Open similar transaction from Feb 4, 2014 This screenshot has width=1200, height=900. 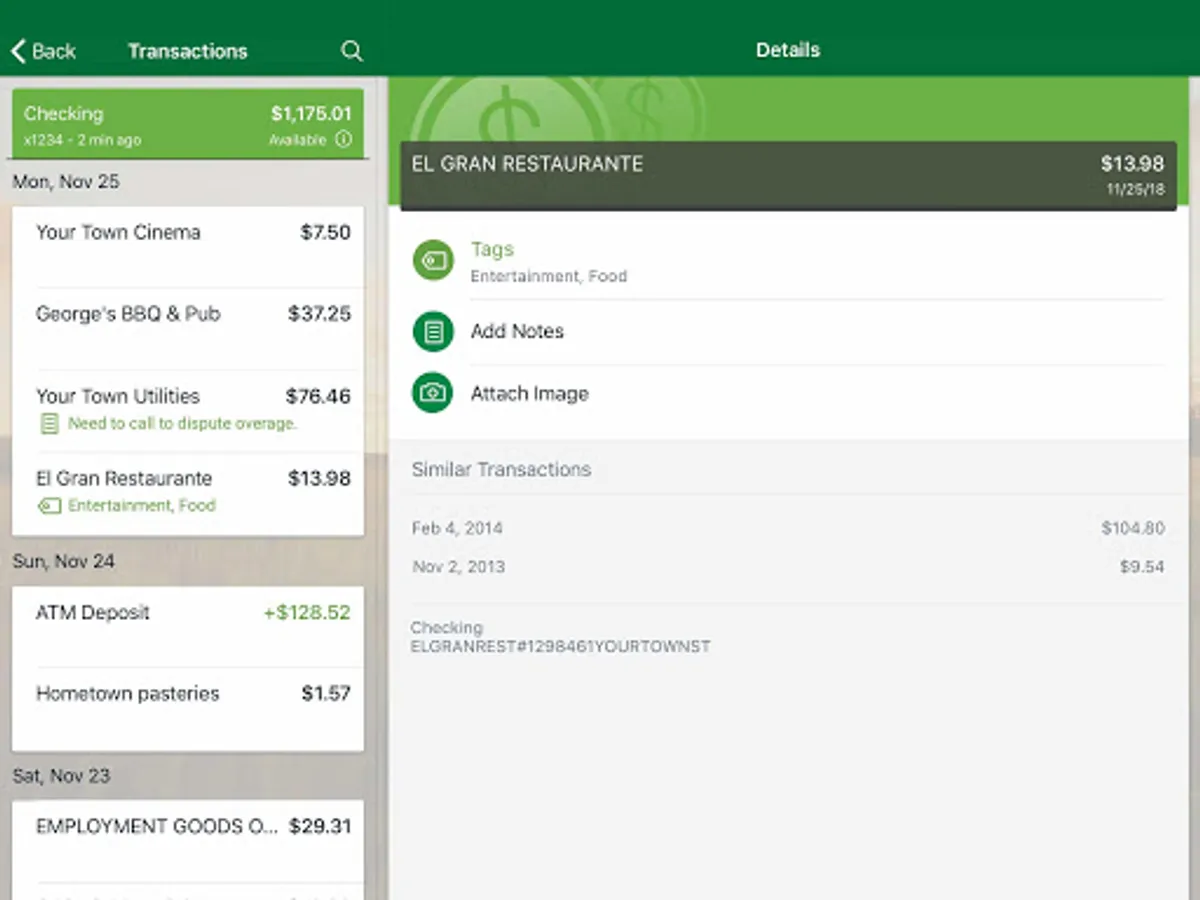788,528
